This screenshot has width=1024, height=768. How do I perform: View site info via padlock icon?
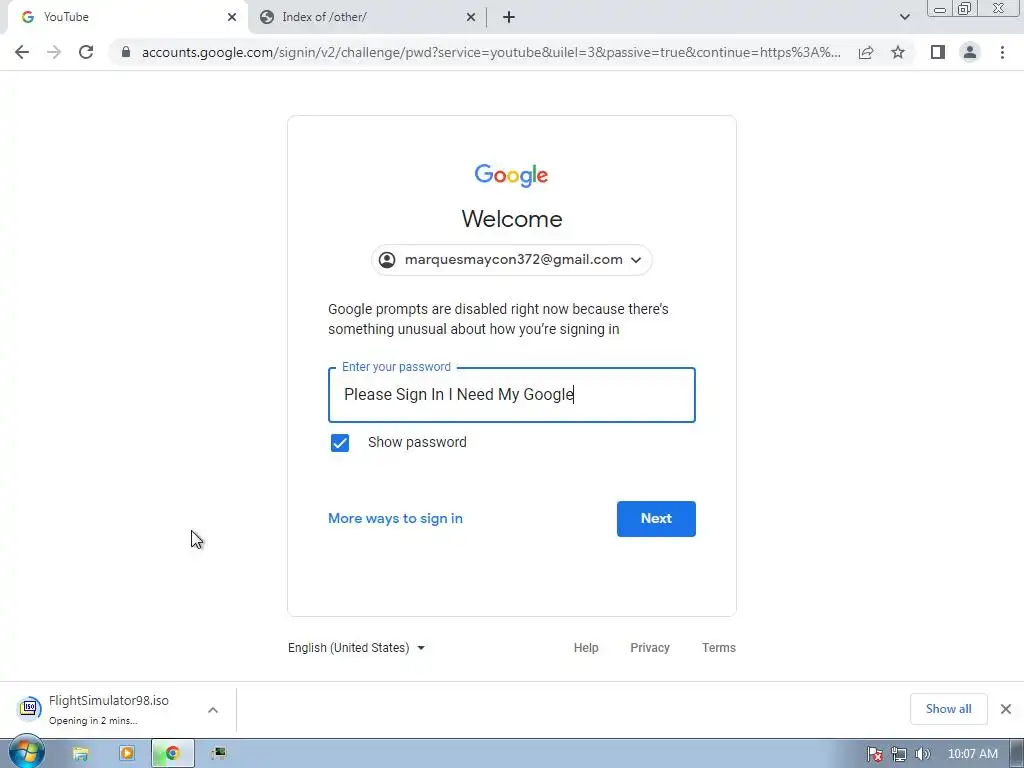coord(126,52)
